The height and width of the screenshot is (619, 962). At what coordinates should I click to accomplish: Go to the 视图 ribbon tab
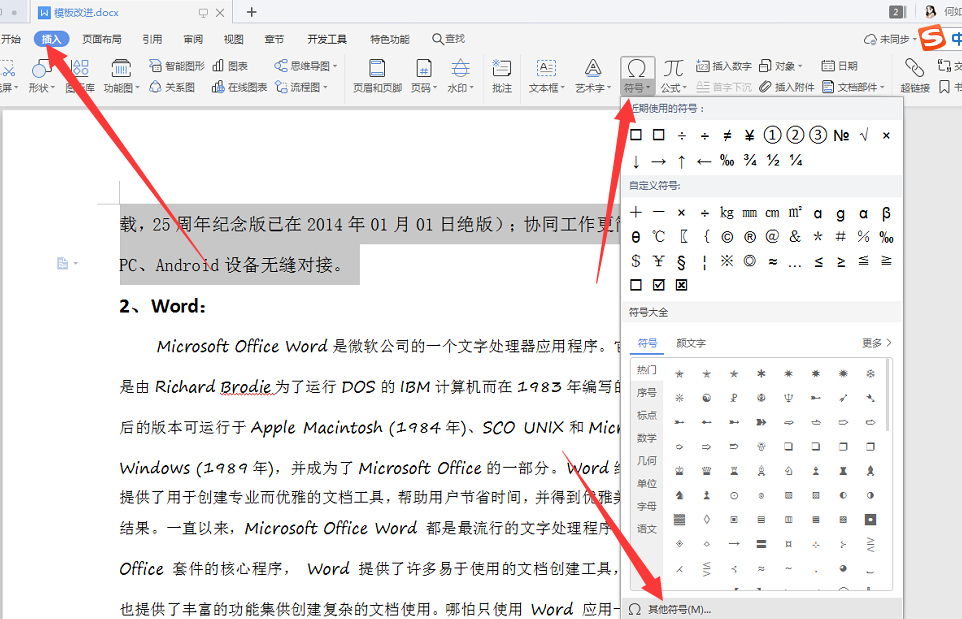(x=234, y=39)
